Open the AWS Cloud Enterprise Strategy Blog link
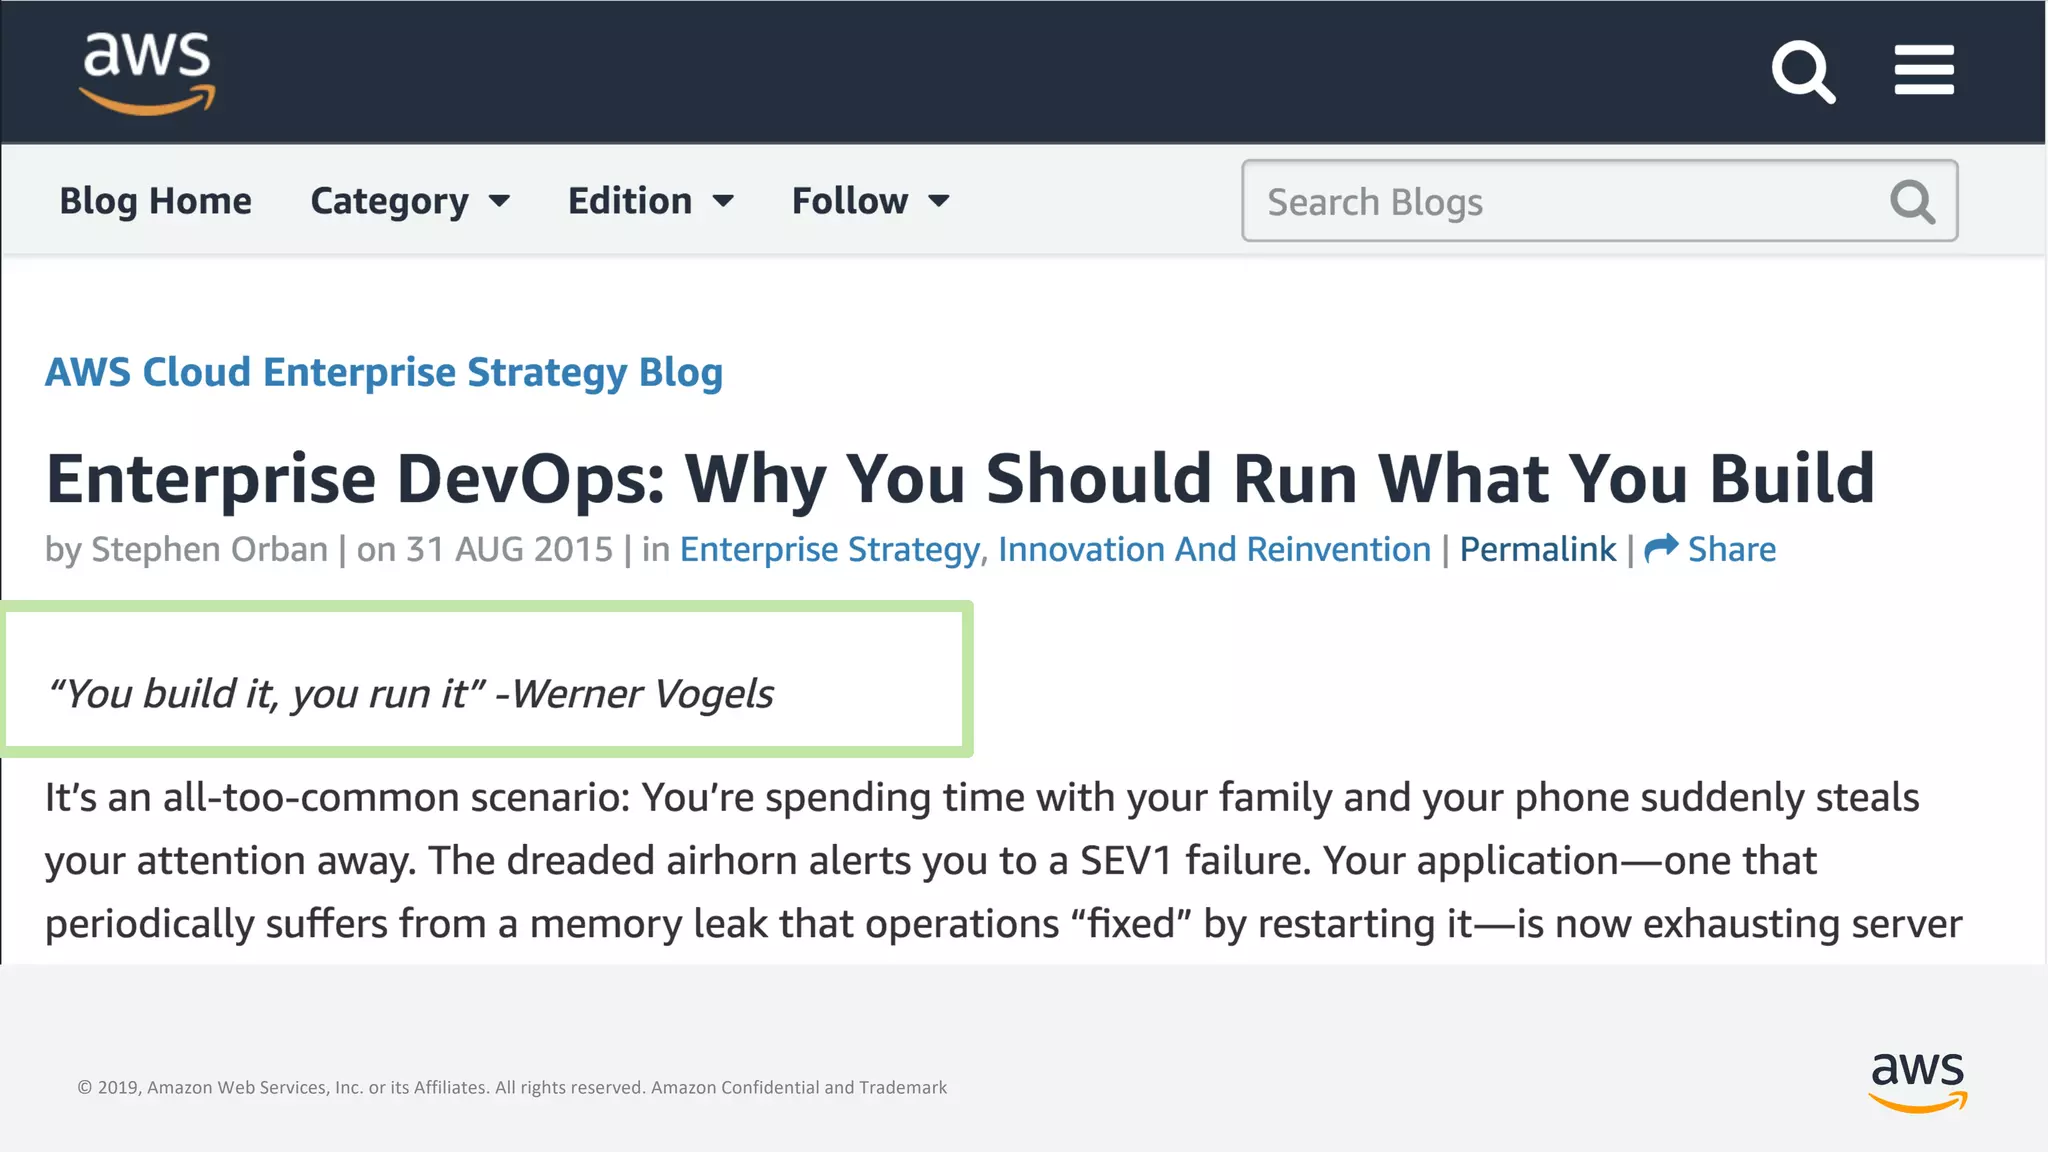 (384, 373)
